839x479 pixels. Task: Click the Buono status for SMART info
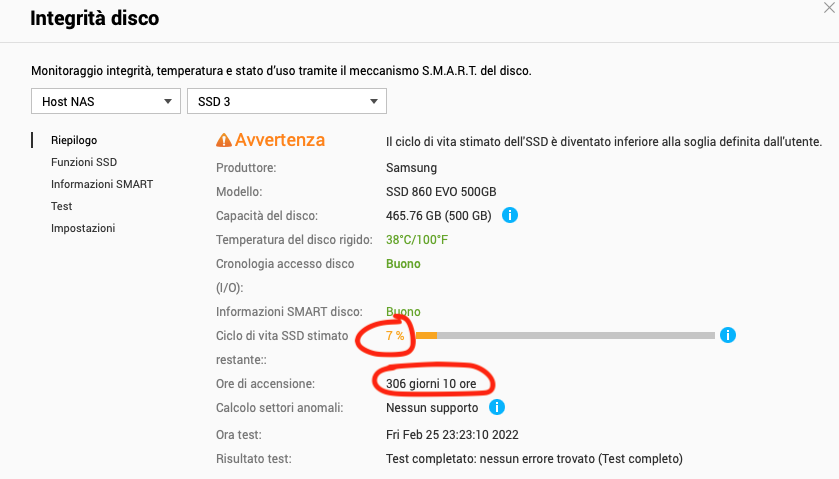coord(403,312)
